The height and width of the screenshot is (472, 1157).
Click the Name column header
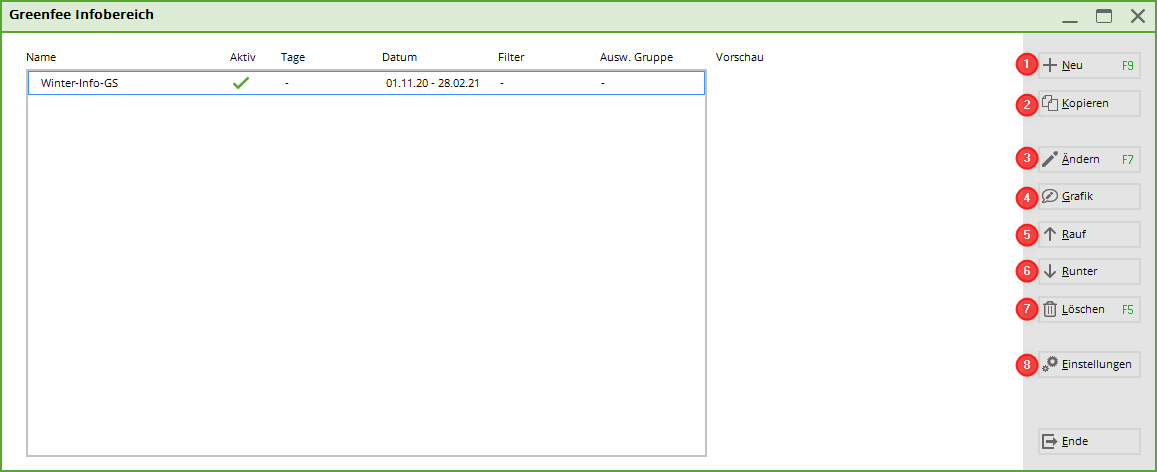[x=41, y=57]
